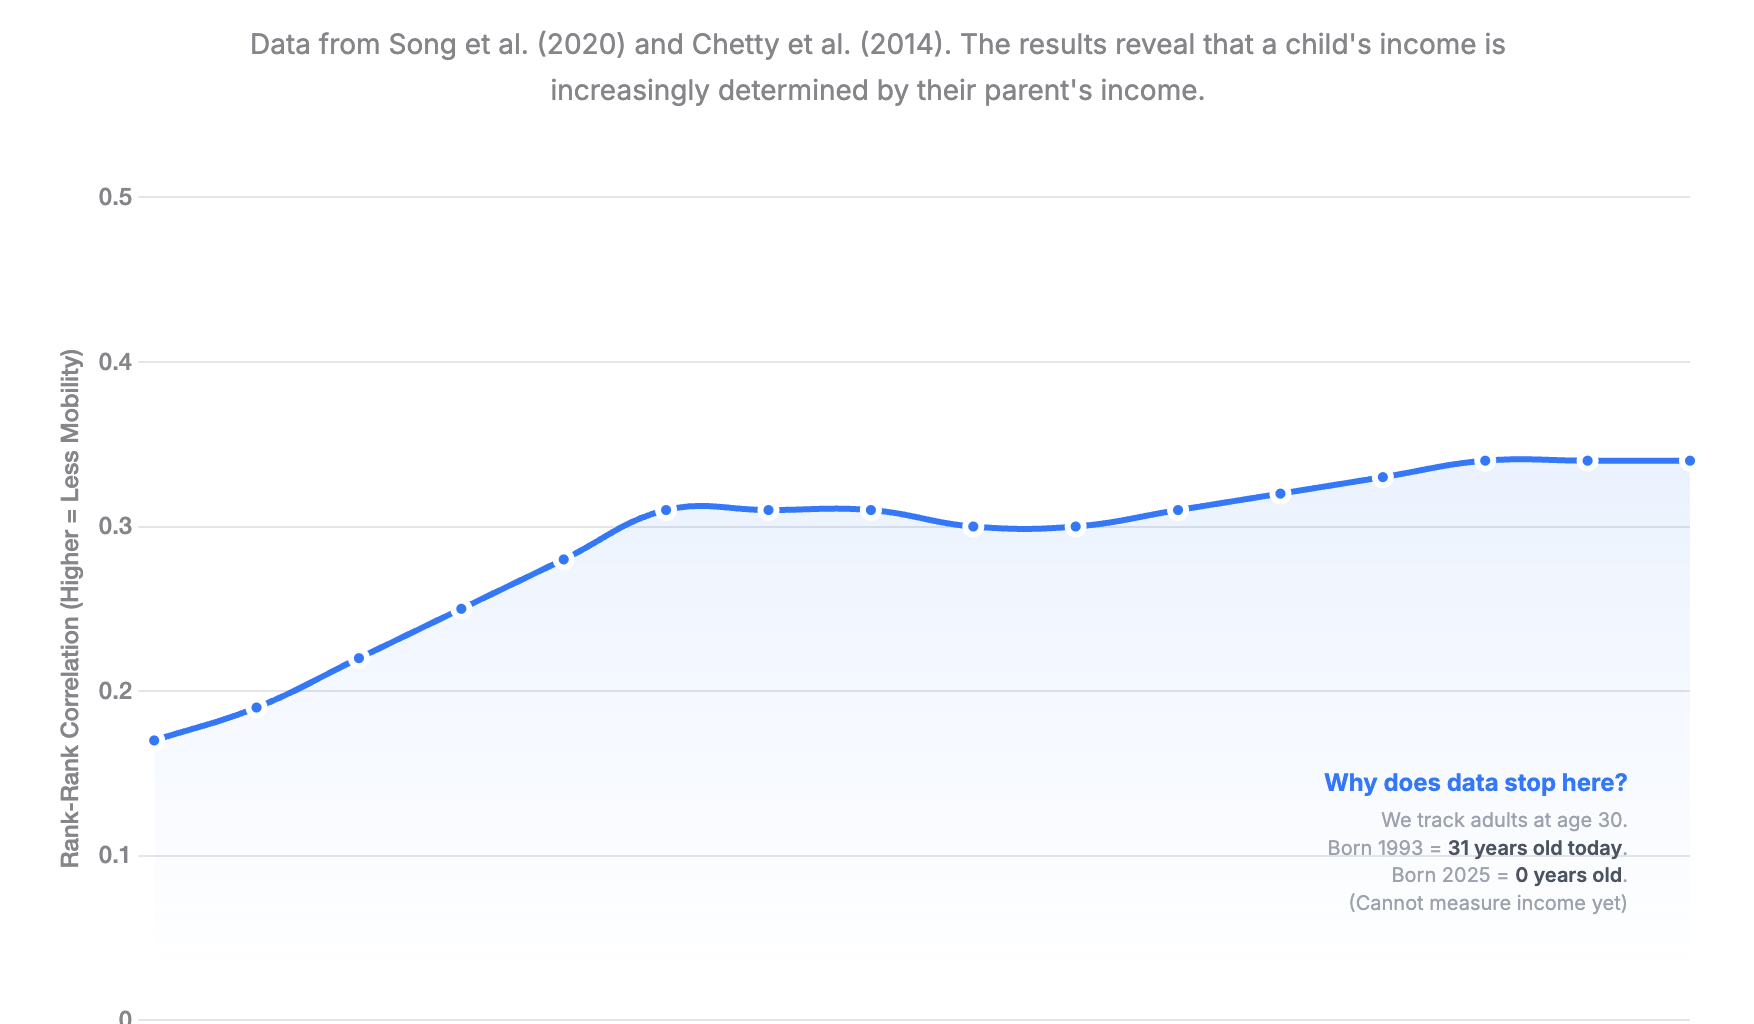Select the second-to-last data point
This screenshot has height=1024, width=1754.
(x=1587, y=461)
